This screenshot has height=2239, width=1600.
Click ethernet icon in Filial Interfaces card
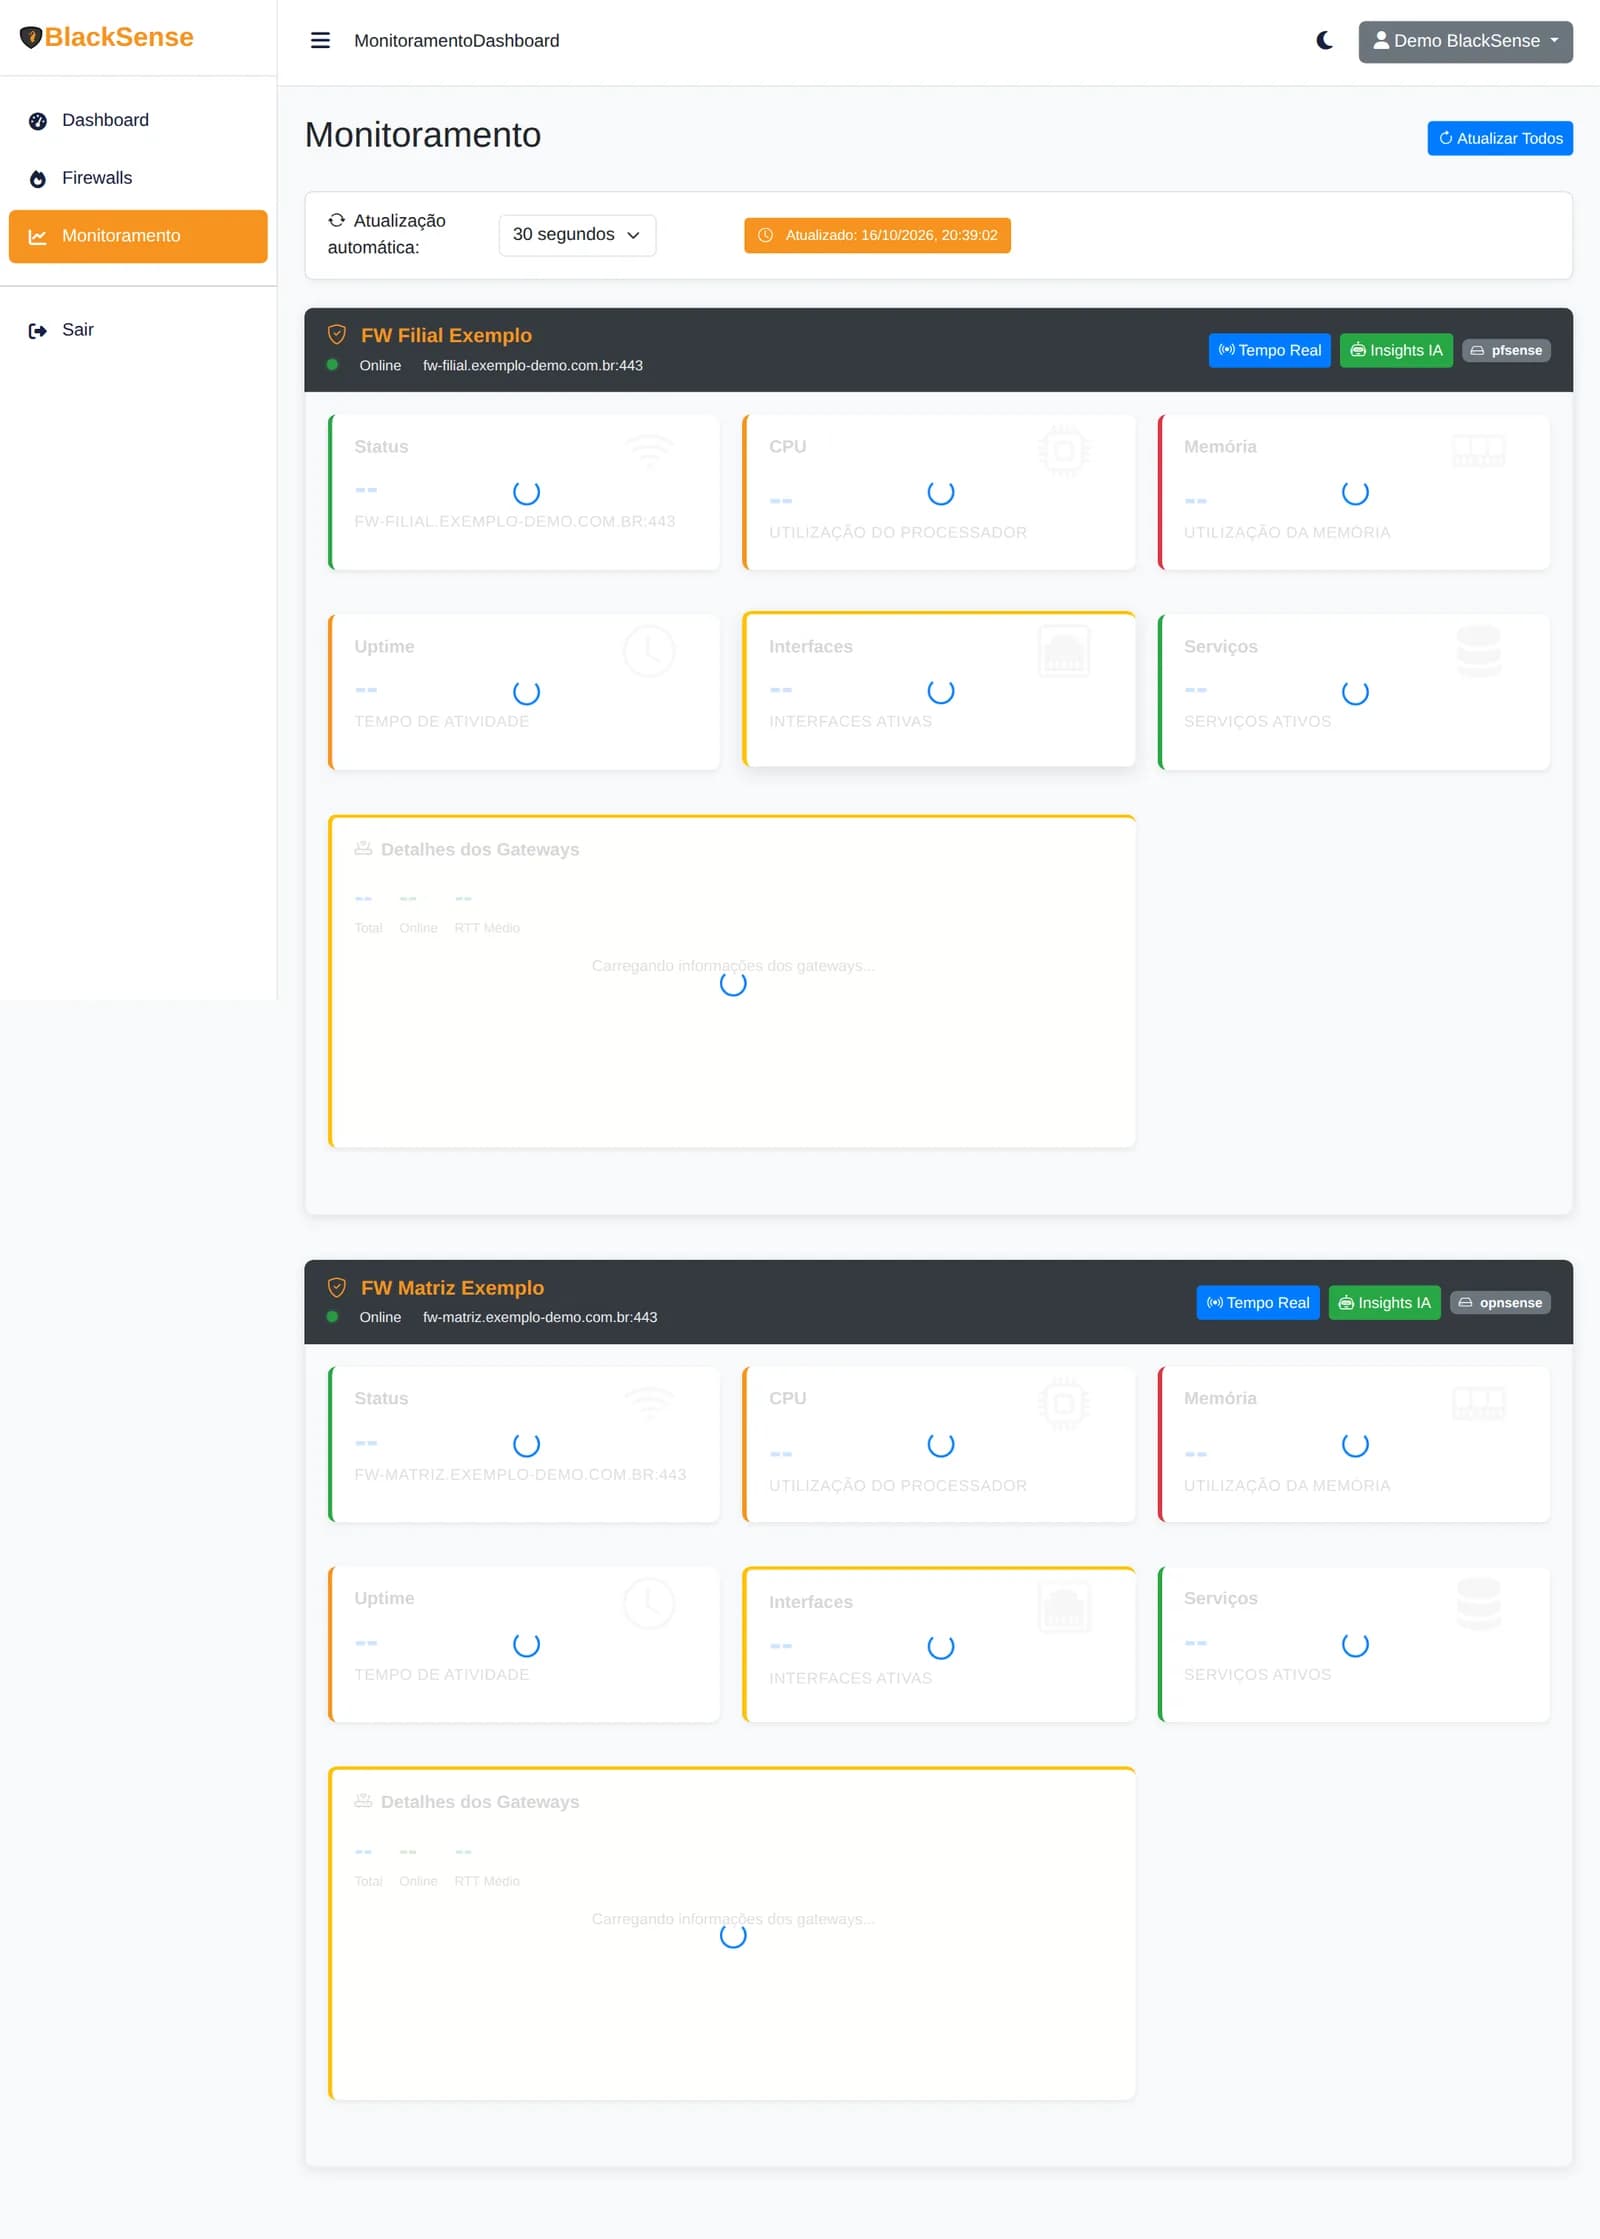[x=1064, y=651]
